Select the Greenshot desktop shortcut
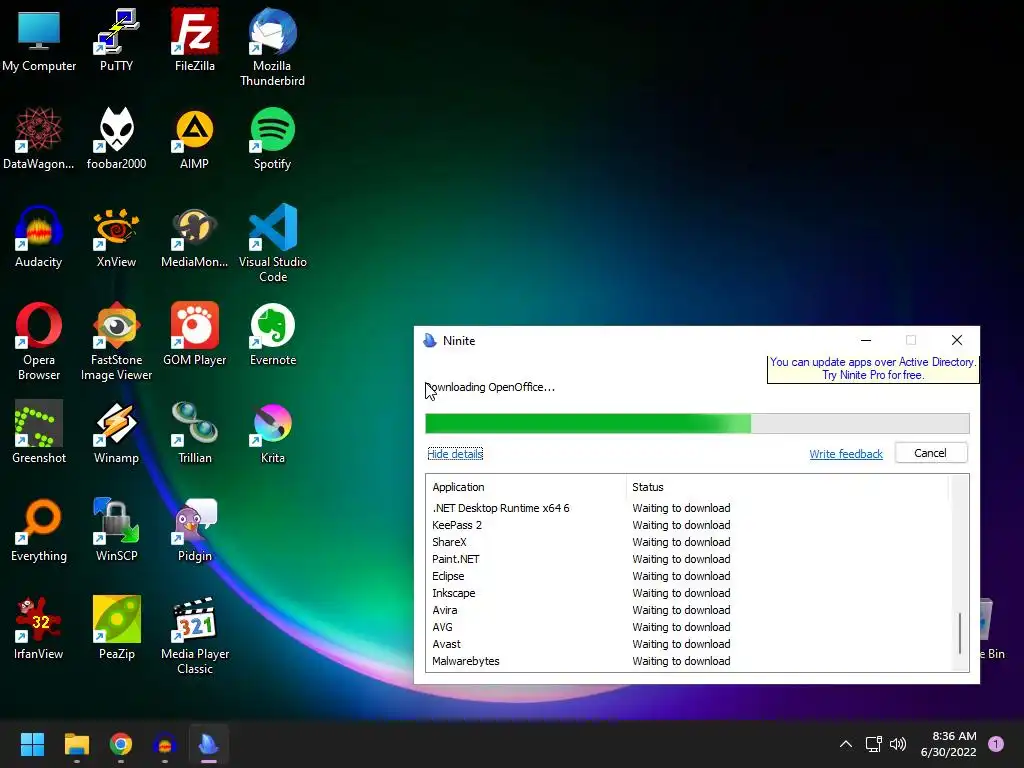Screen dimensions: 1024x768 [39, 432]
